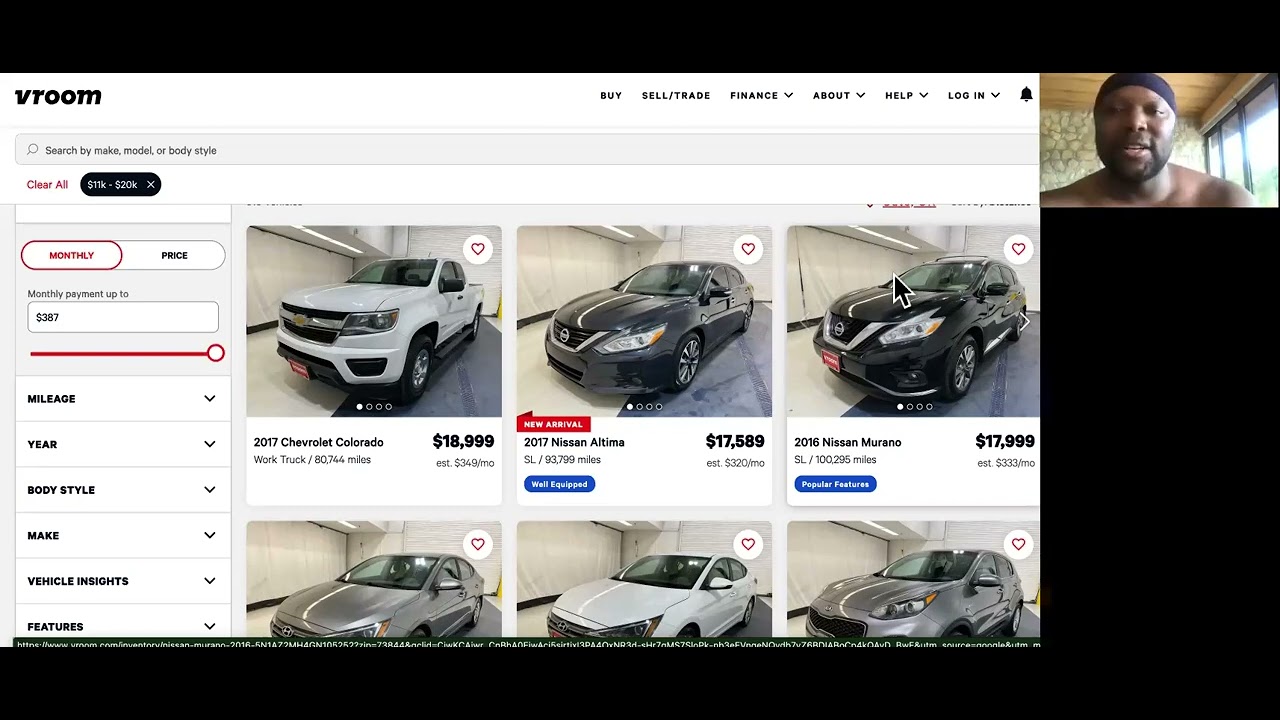
Task: Open the About dropdown menu
Action: 839,95
